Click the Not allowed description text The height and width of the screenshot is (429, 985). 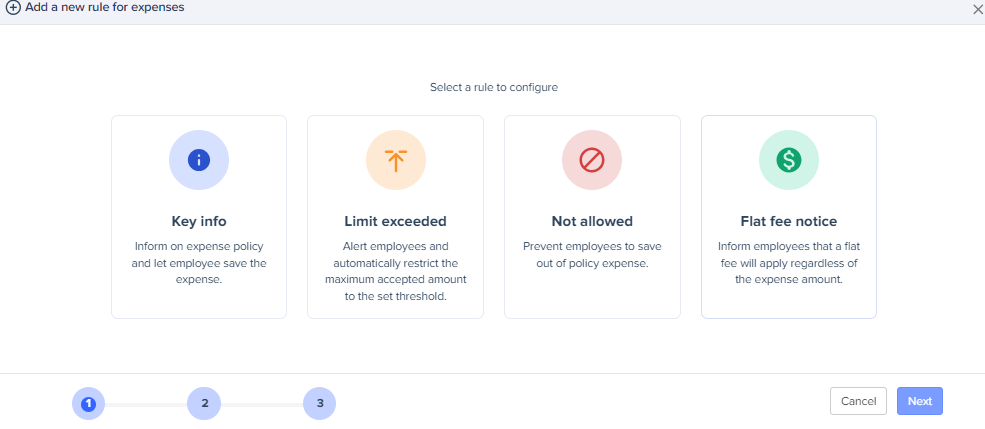(x=592, y=254)
